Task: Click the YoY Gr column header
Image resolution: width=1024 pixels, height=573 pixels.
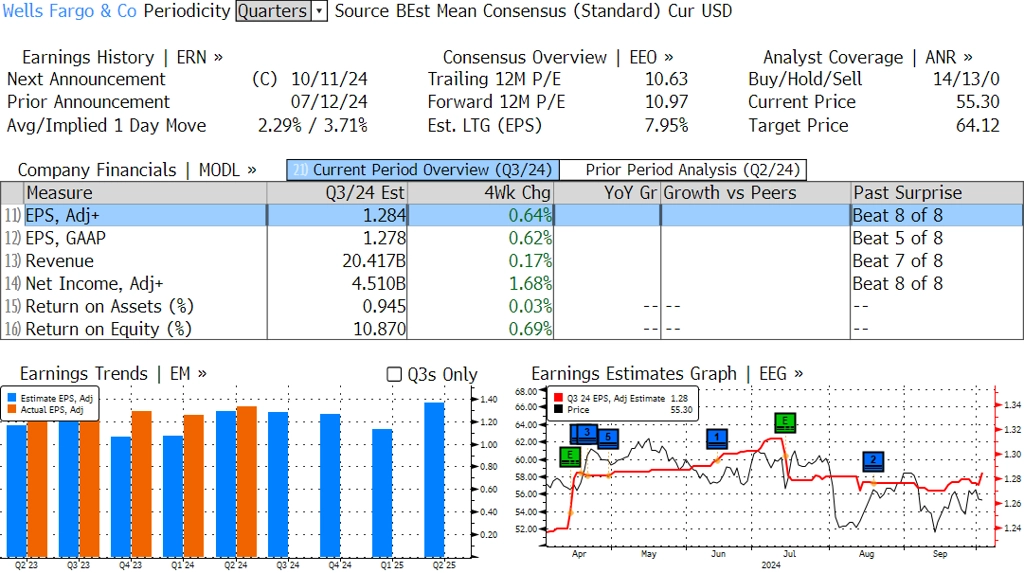Action: (607, 193)
